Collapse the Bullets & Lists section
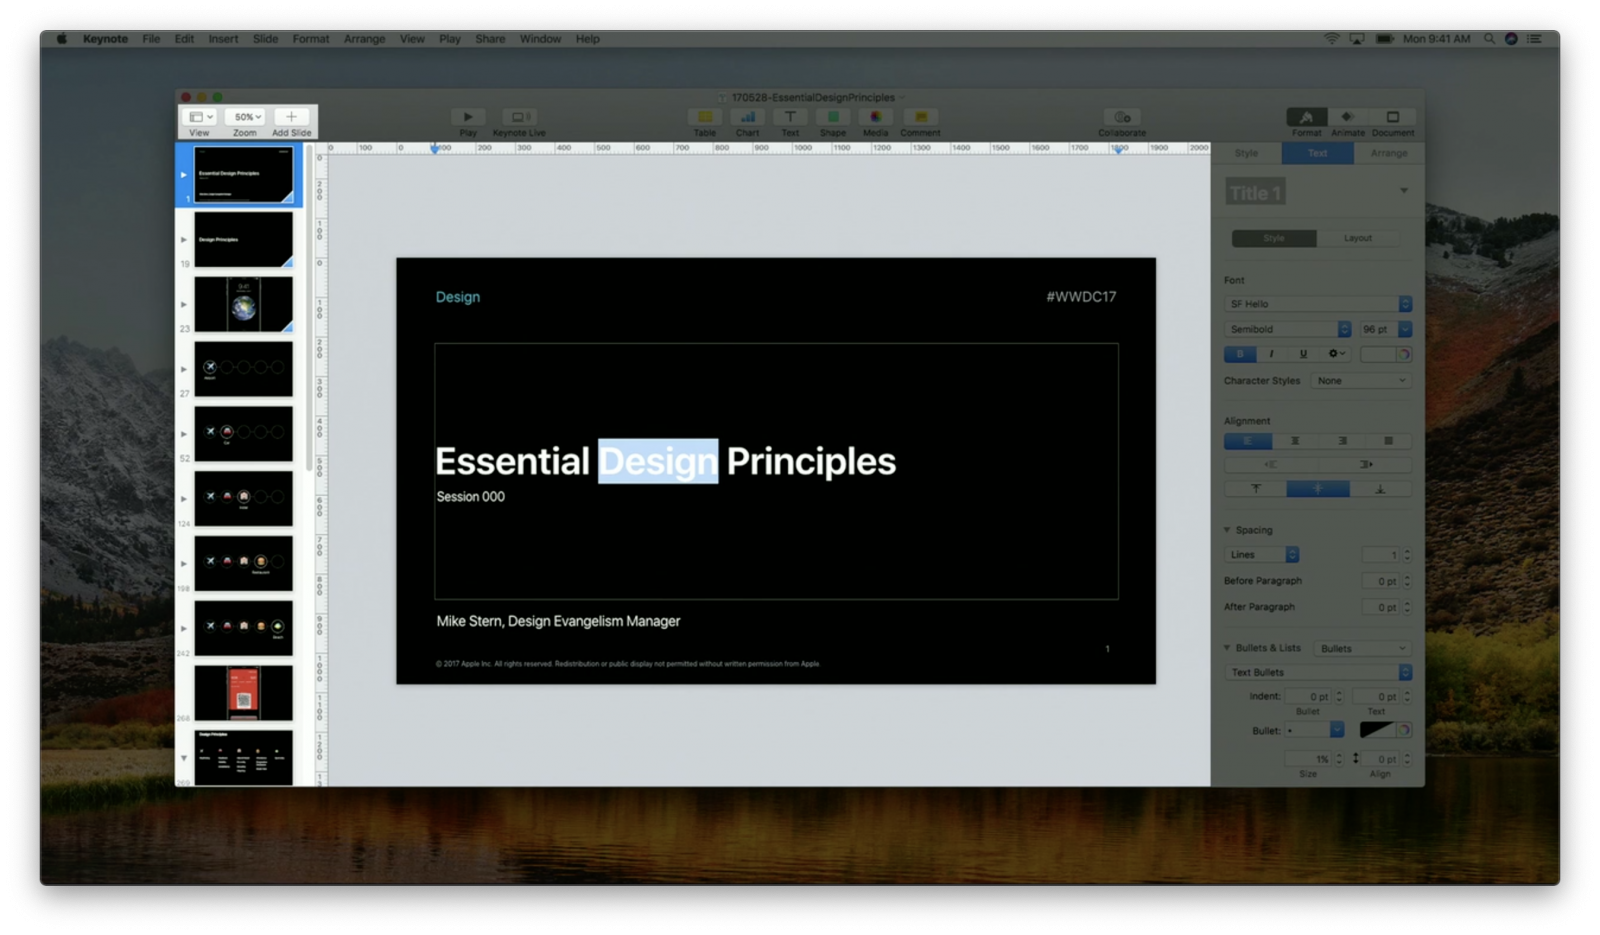1600x935 pixels. point(1228,648)
